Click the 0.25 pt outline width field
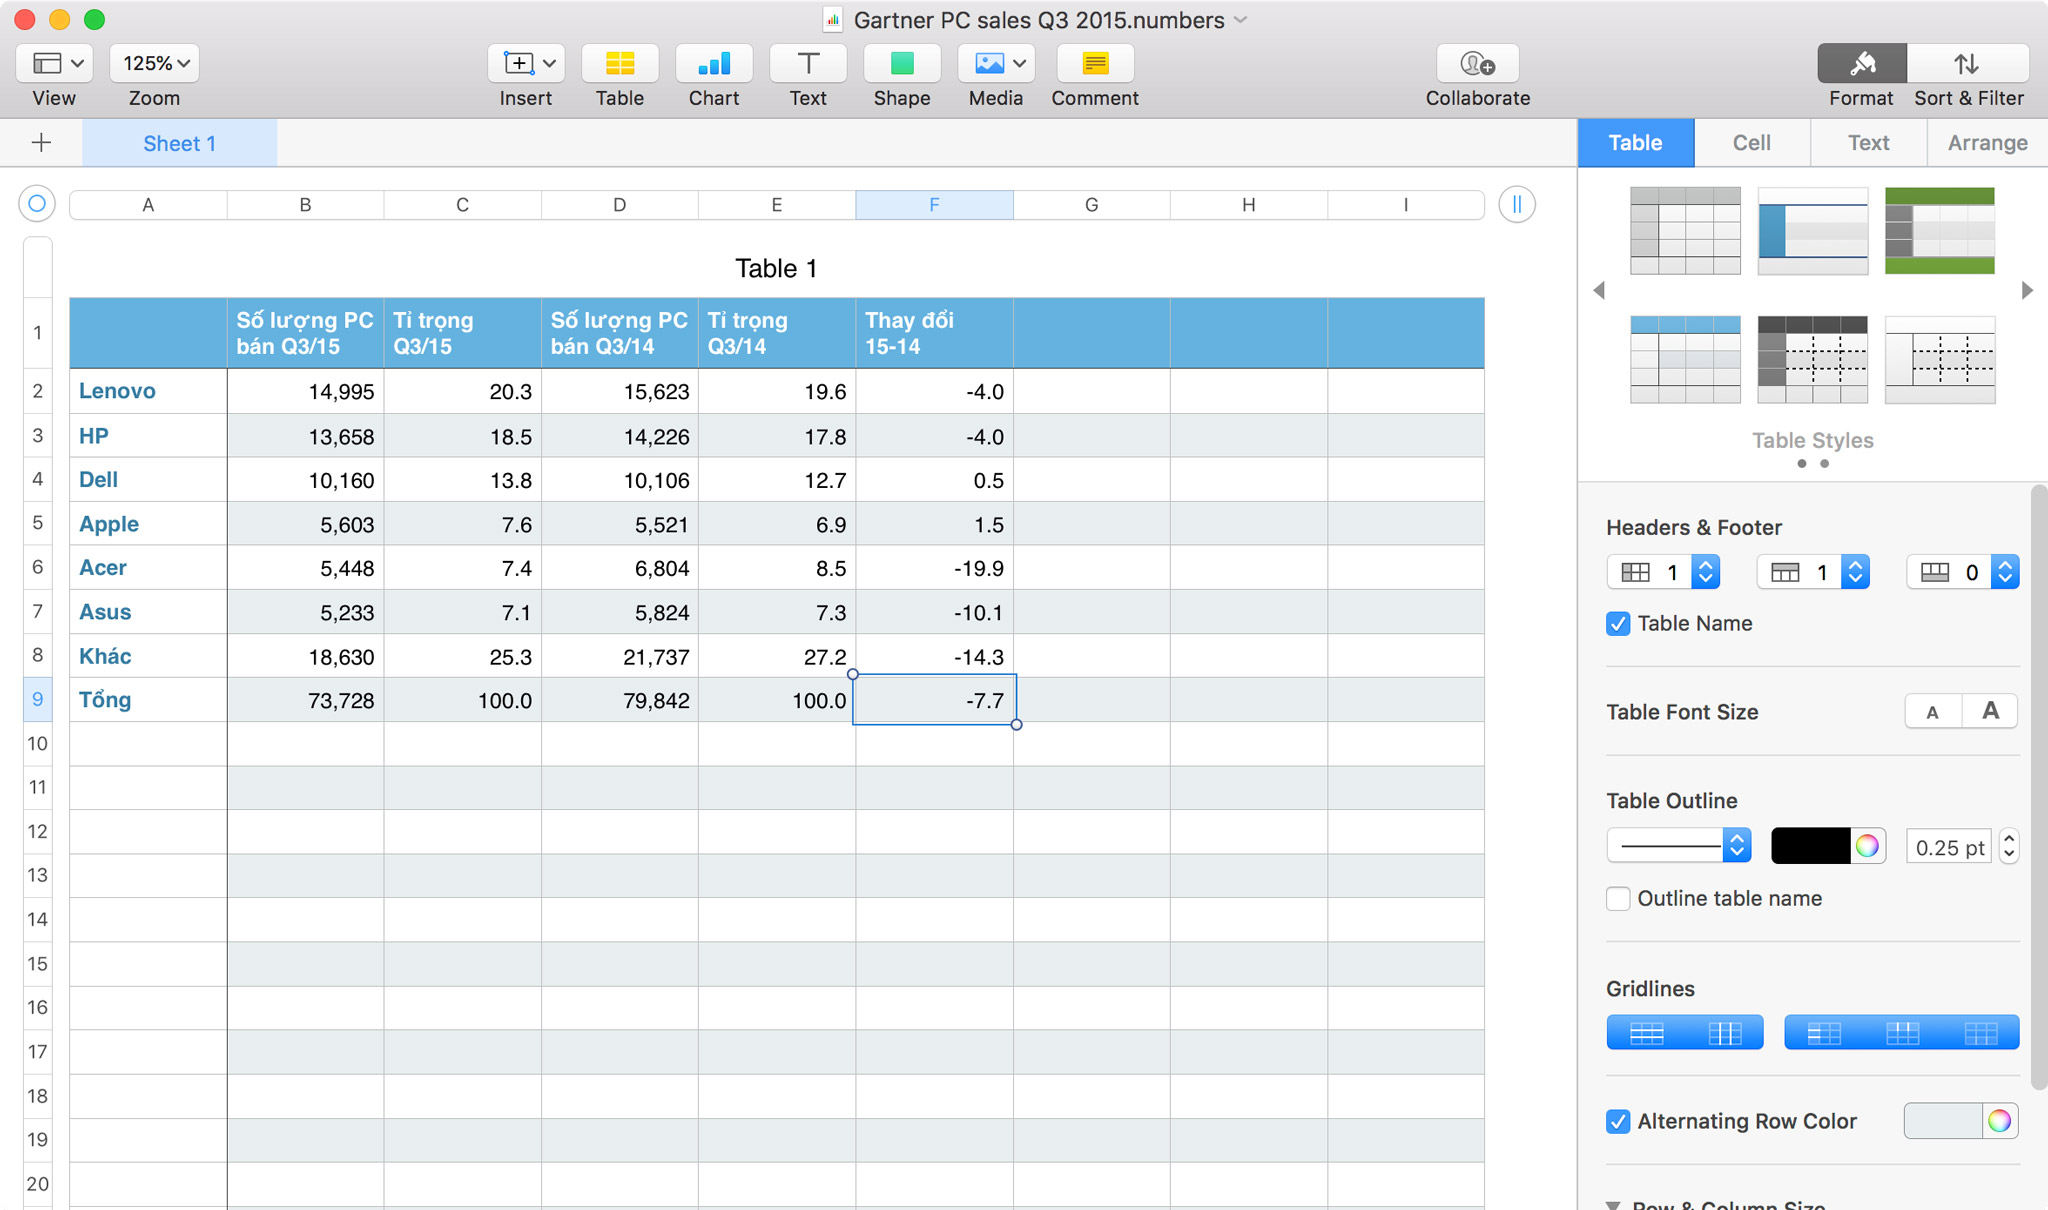Screen dimensions: 2048x1210 (1948, 847)
